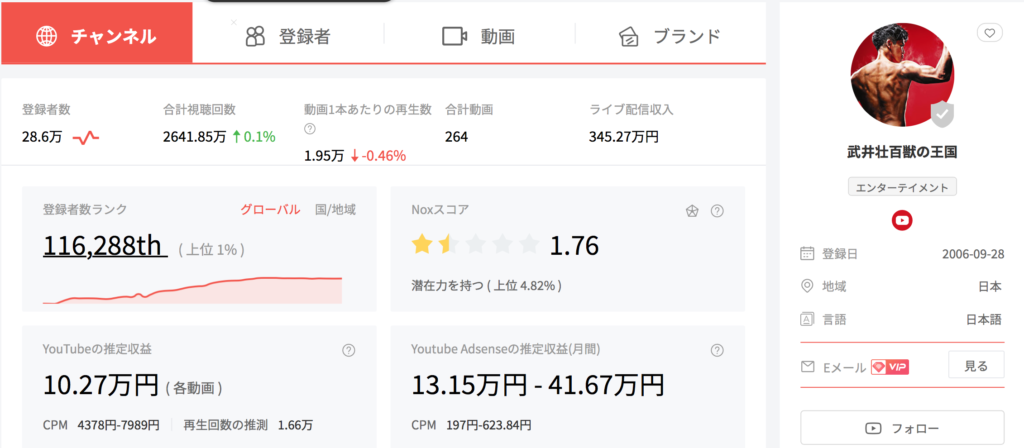Open the チャンネル tab
This screenshot has height=448, width=1024.
pyautogui.click(x=97, y=32)
